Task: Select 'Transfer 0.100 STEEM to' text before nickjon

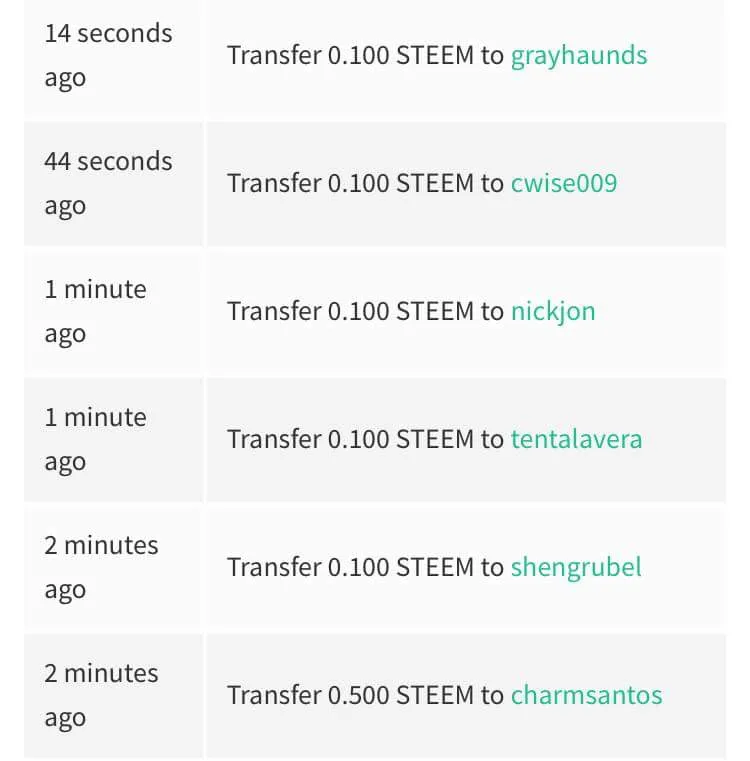Action: (x=366, y=311)
